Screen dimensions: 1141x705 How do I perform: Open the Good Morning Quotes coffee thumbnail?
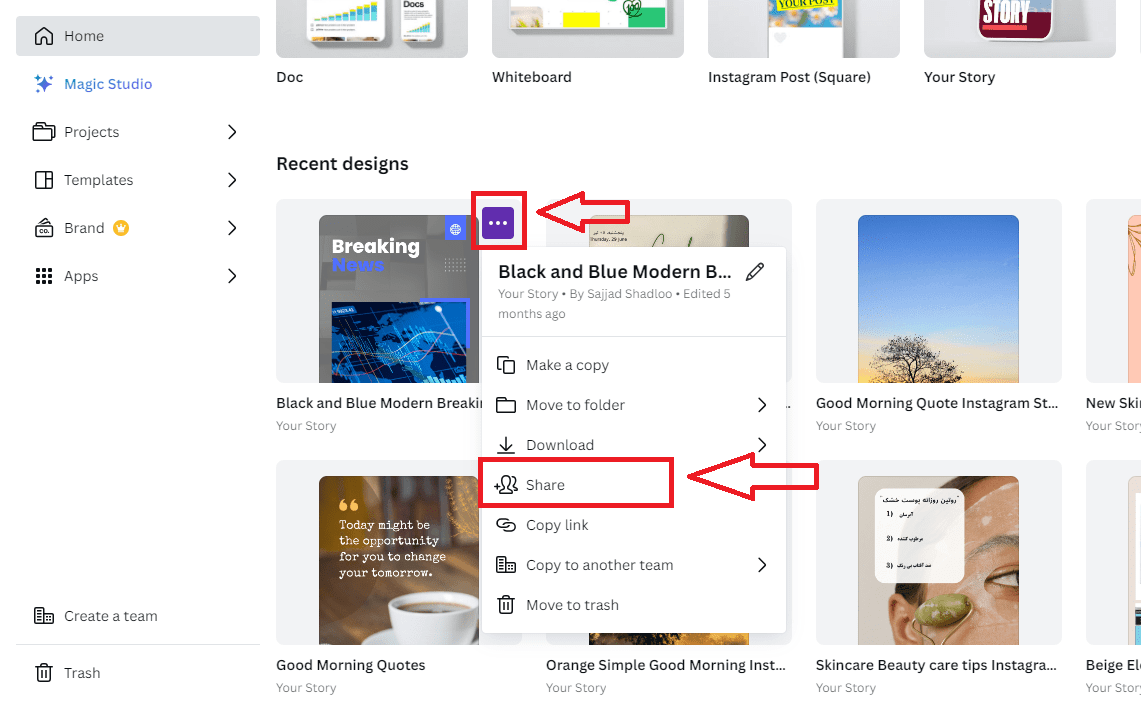399,560
